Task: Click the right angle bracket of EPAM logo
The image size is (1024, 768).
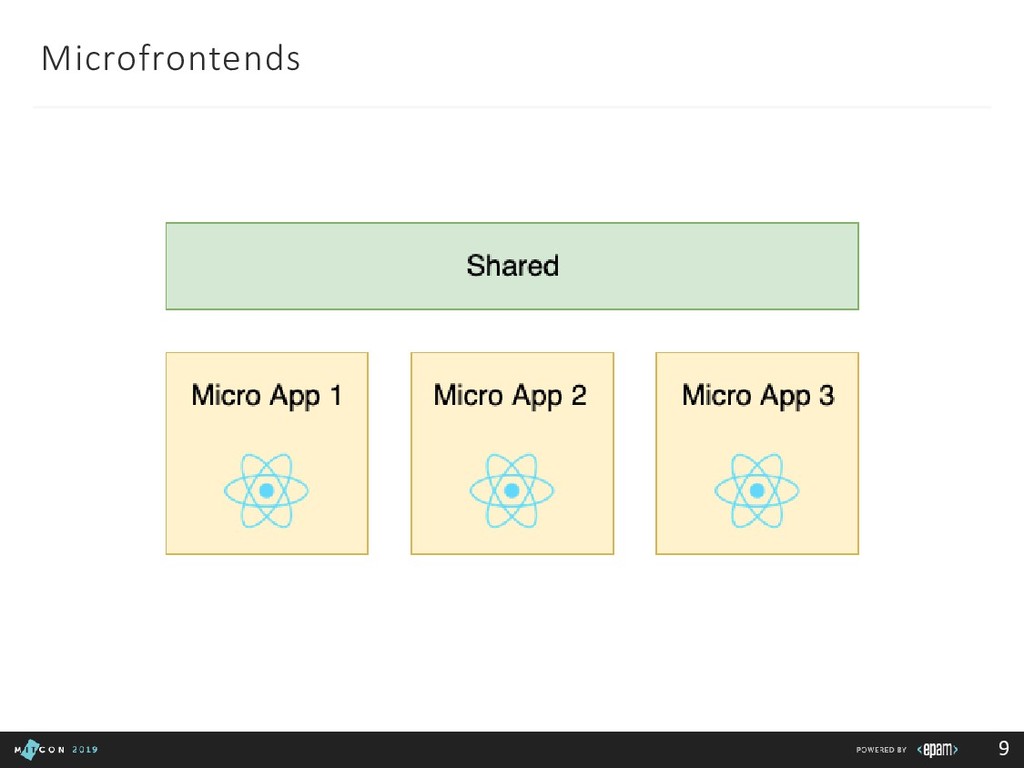Action: [x=957, y=749]
